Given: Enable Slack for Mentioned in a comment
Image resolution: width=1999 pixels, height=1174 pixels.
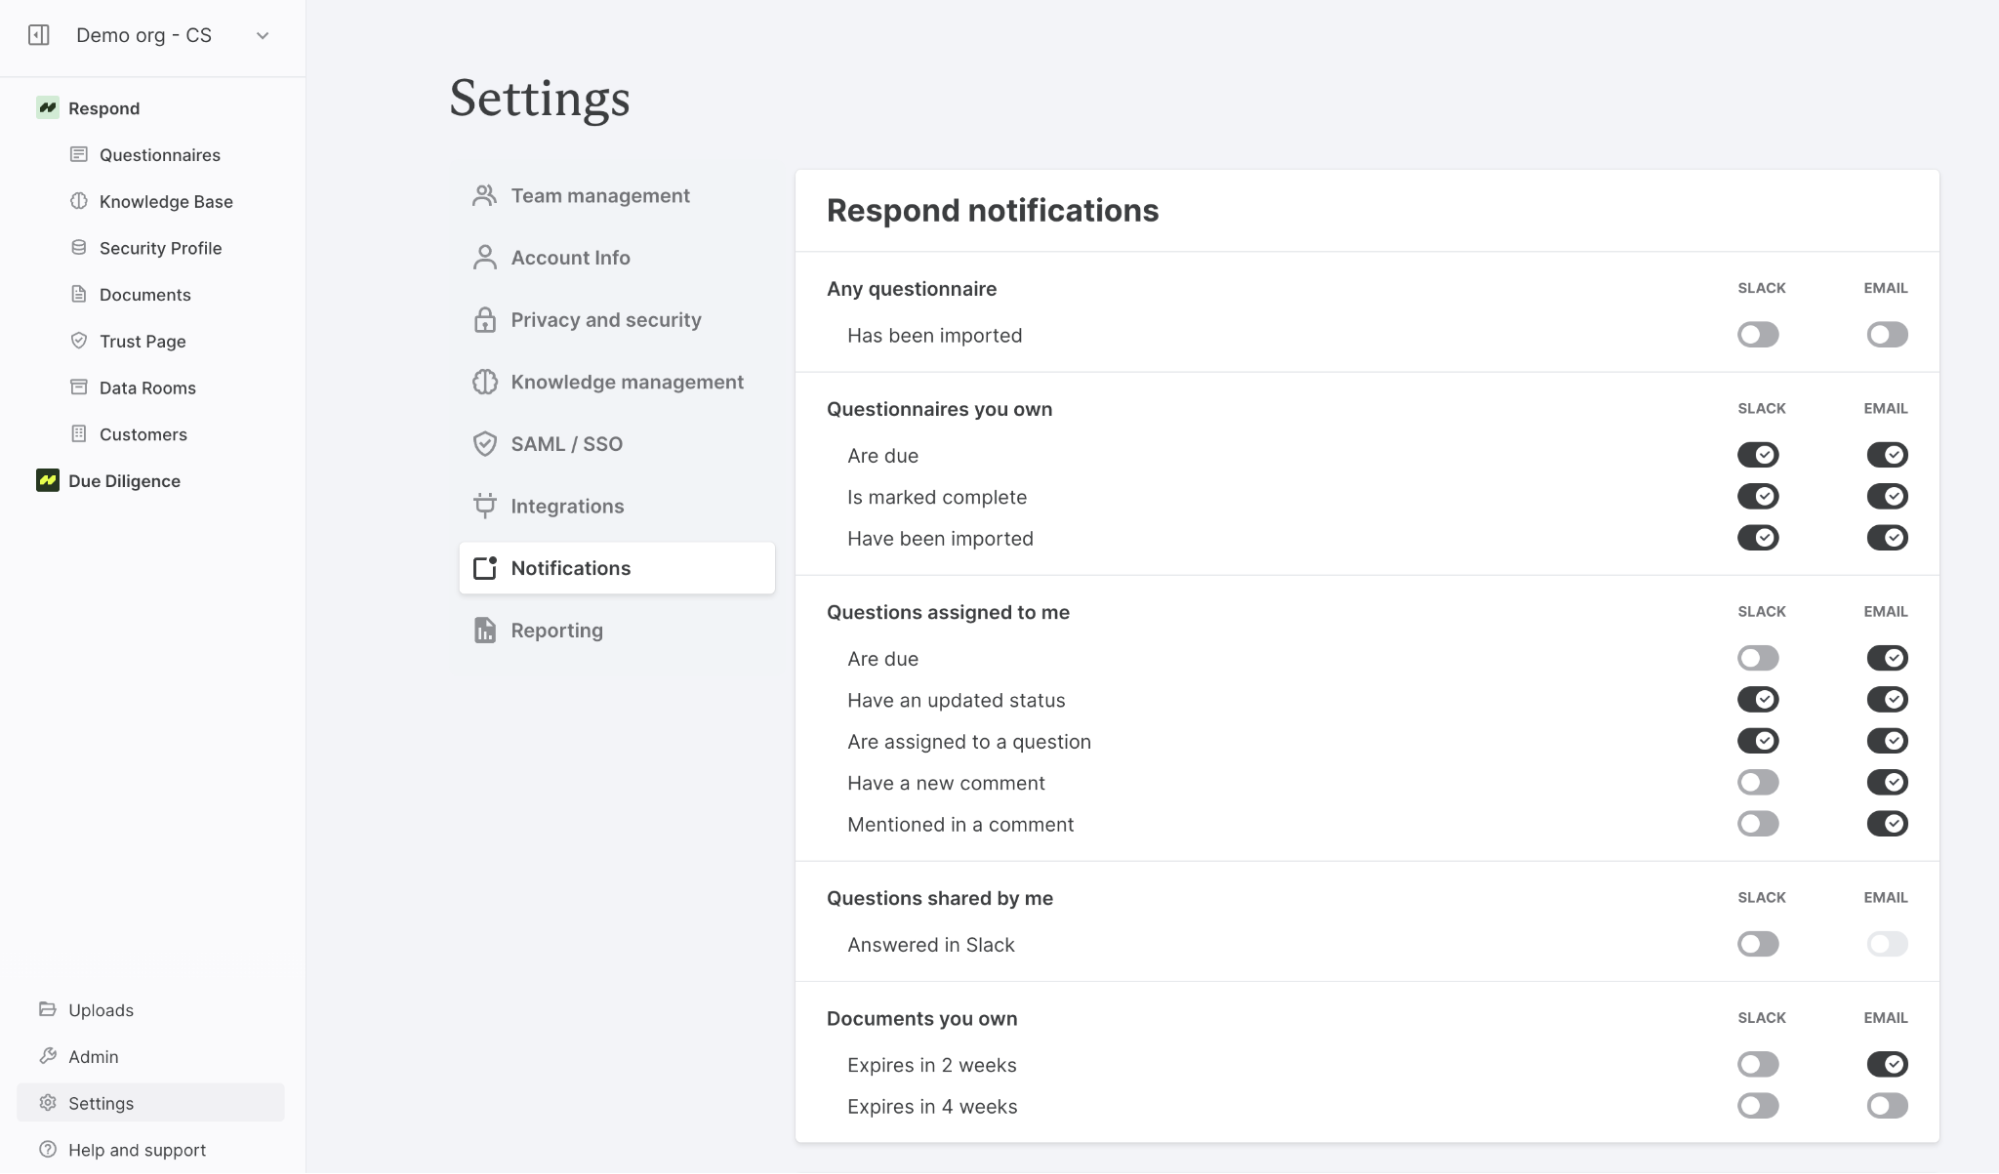Looking at the screenshot, I should pyautogui.click(x=1758, y=823).
